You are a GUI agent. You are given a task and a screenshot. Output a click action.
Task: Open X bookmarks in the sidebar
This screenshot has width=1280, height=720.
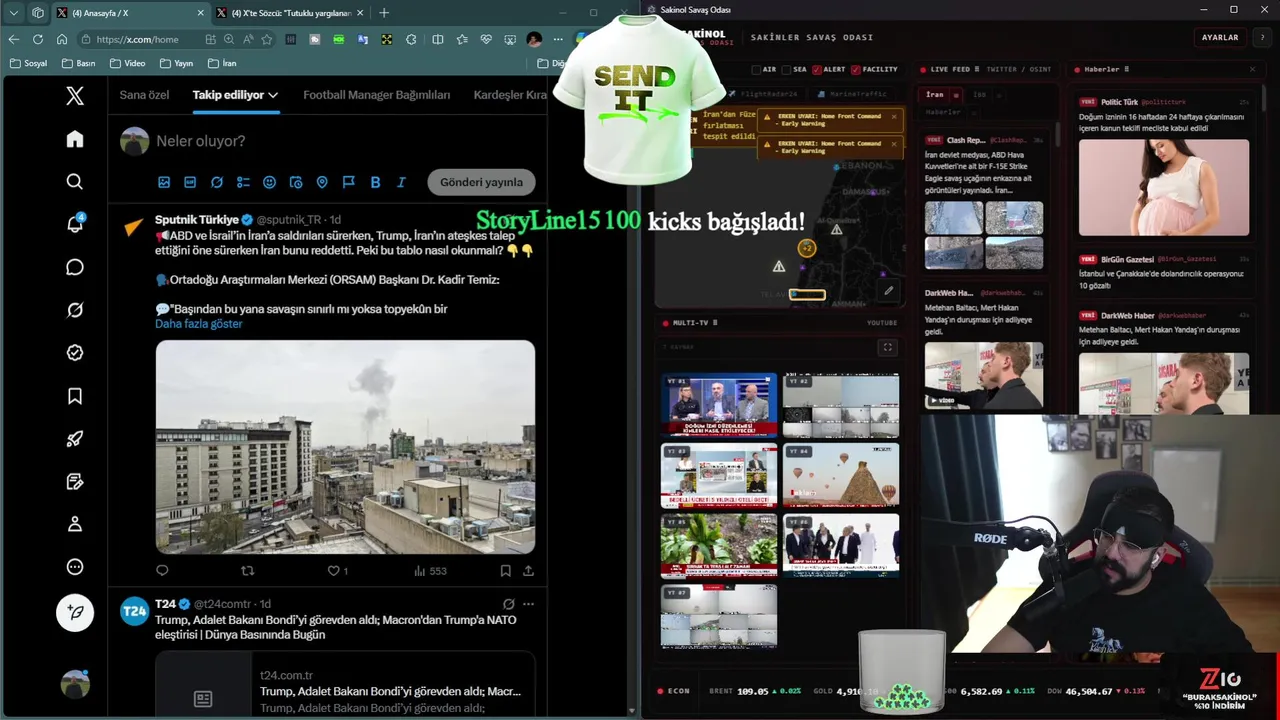point(75,396)
